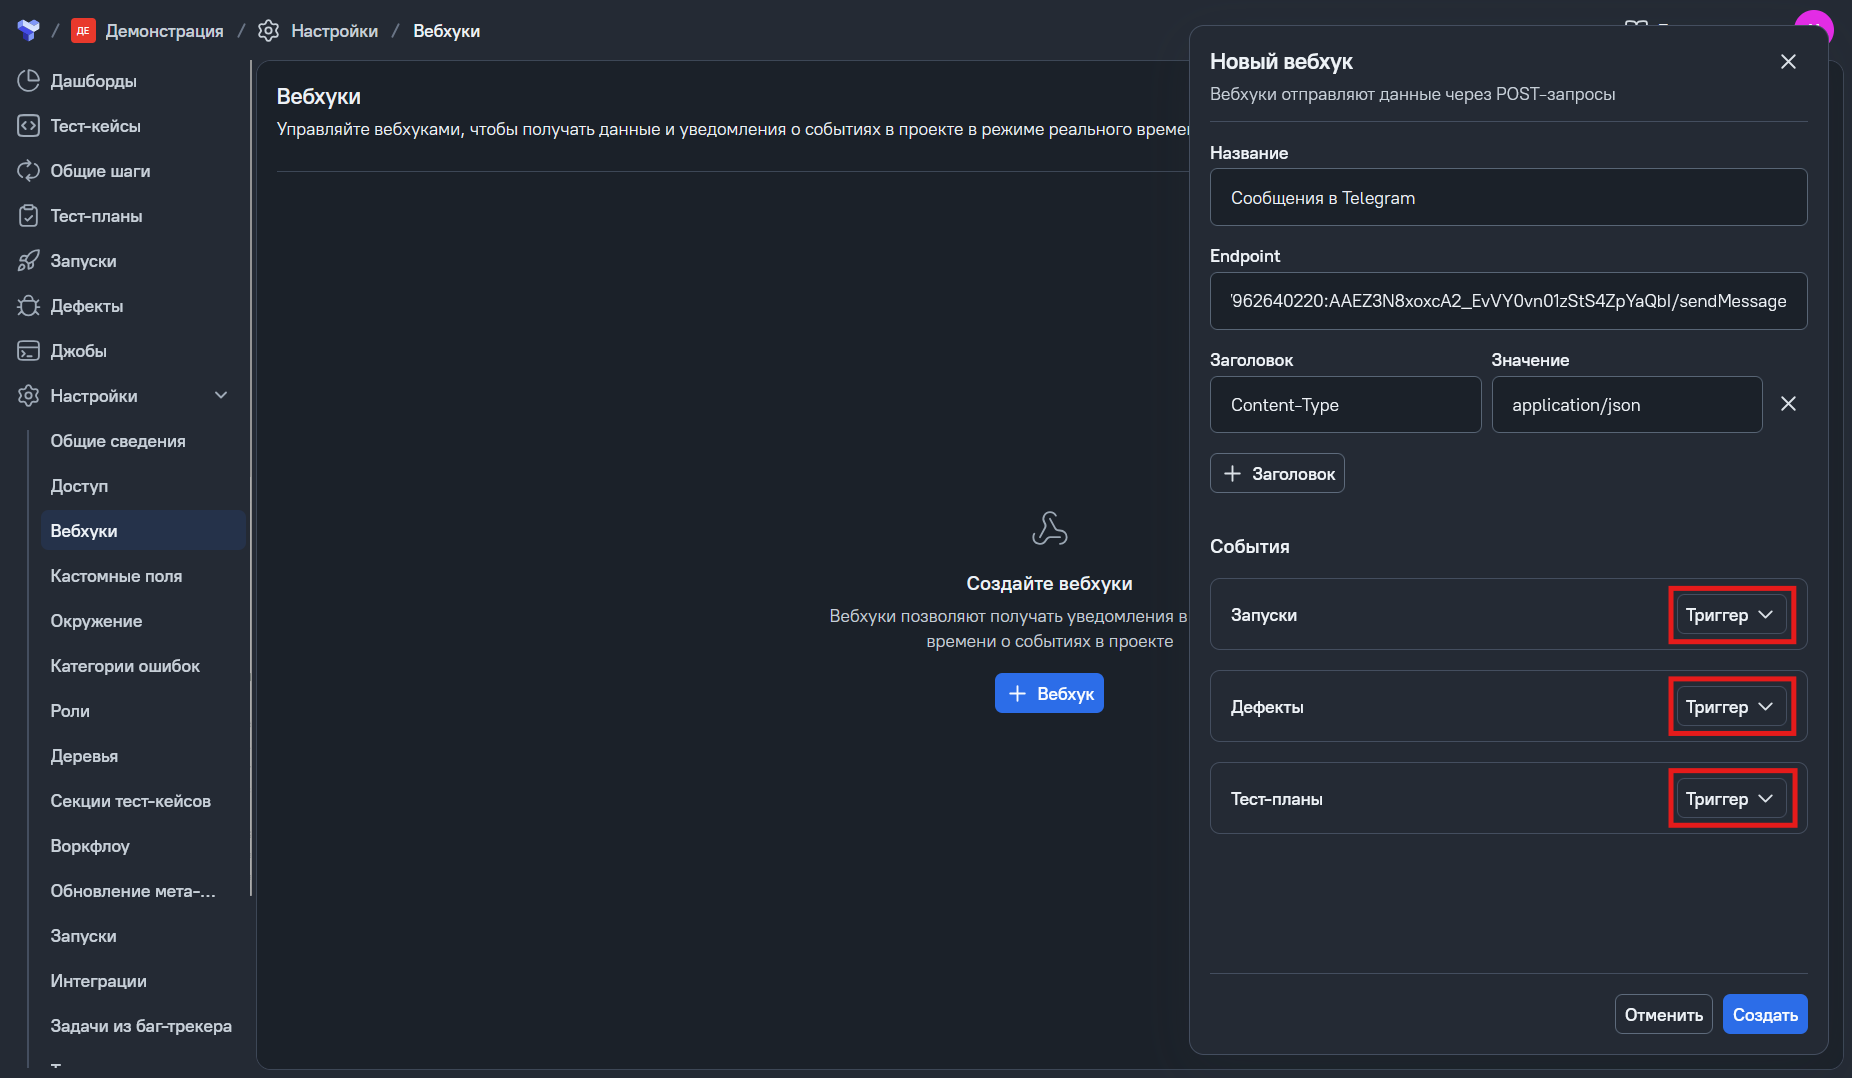Close the Новый вебхук panel

pos(1788,62)
